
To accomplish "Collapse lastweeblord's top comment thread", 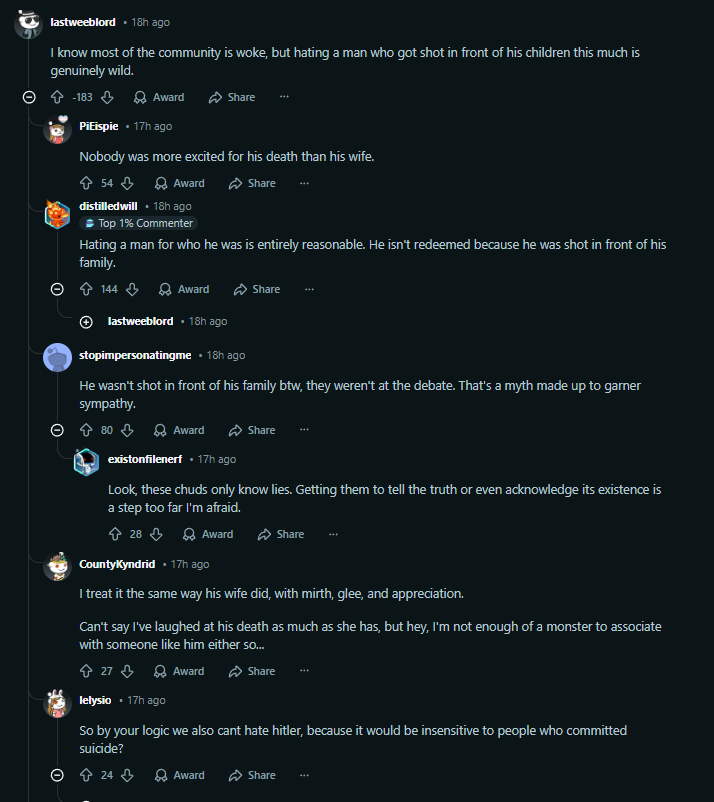I will point(29,97).
